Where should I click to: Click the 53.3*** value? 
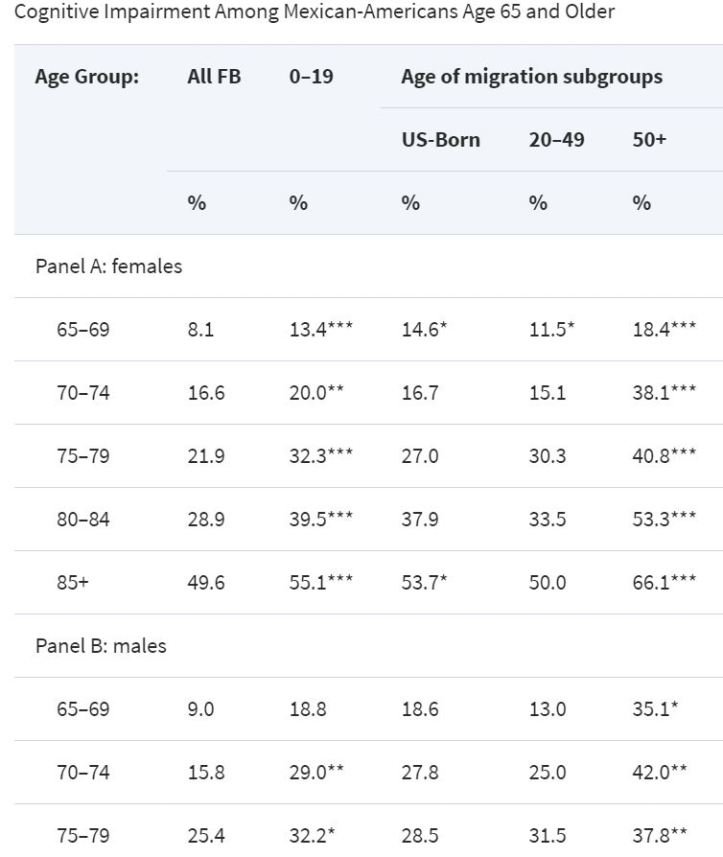pyautogui.click(x=664, y=519)
